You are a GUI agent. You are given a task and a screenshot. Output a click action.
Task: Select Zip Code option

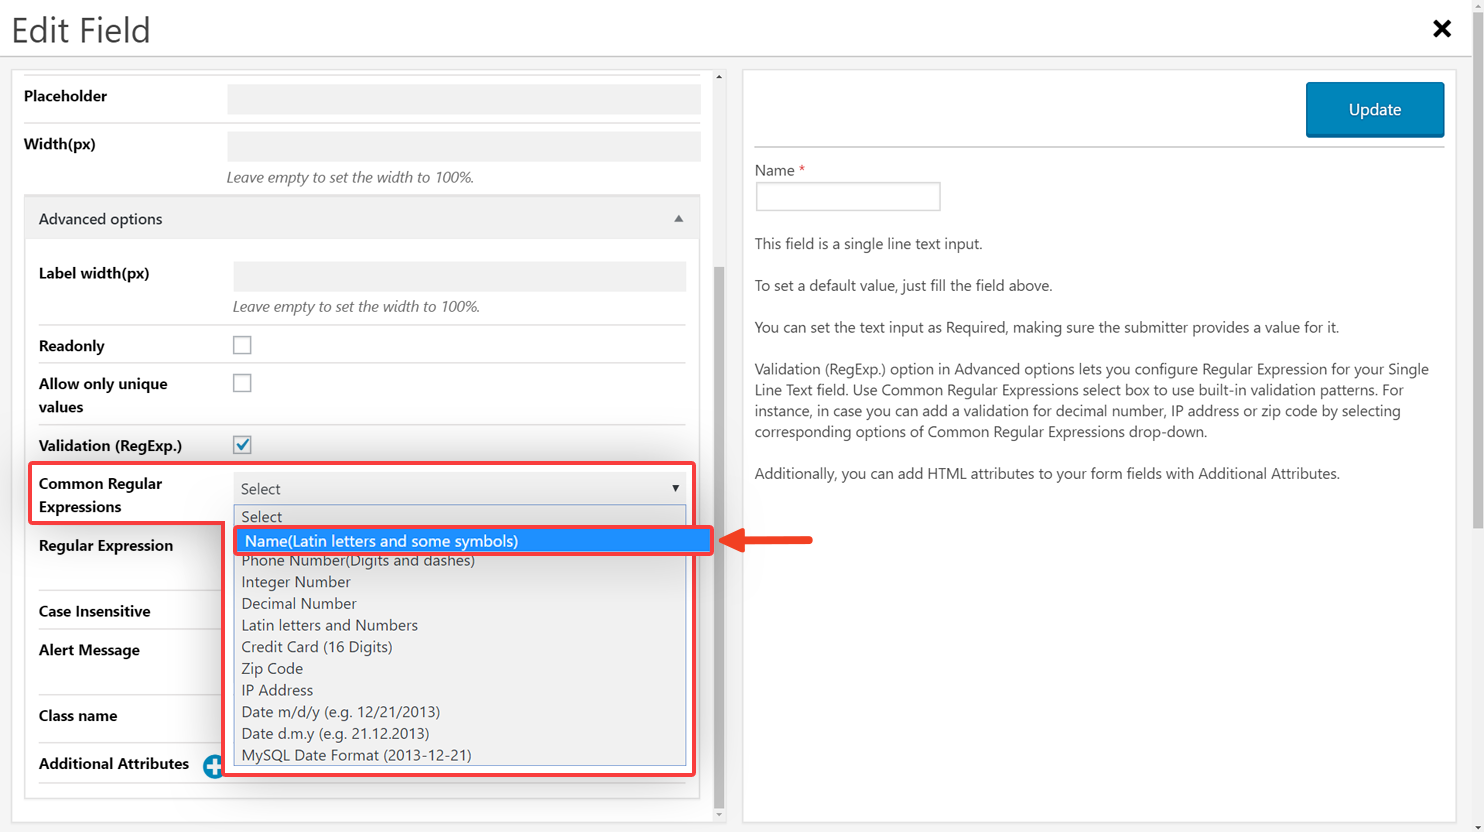[459, 668]
